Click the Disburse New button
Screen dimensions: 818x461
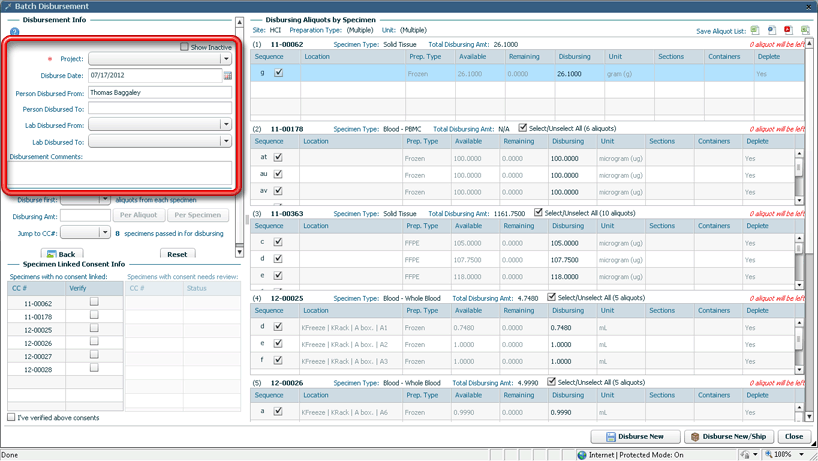pos(635,436)
